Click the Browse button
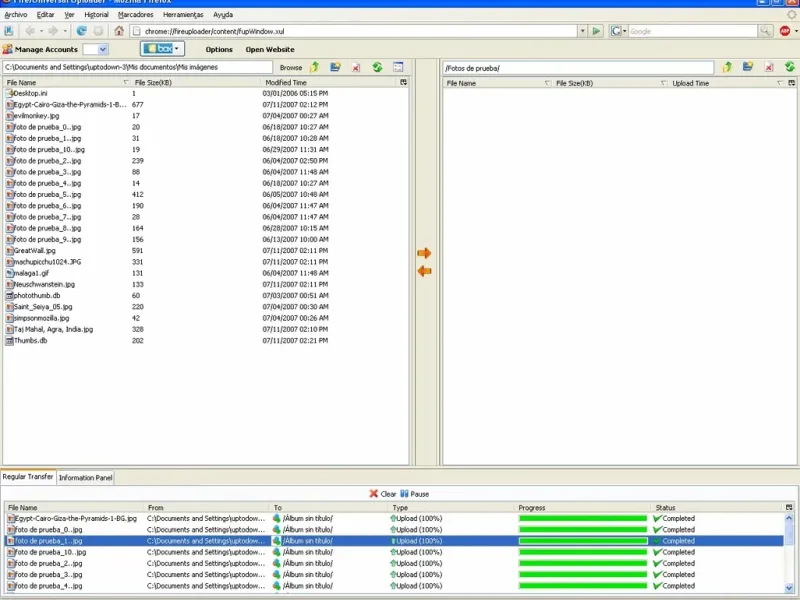The image size is (800, 600). (291, 67)
